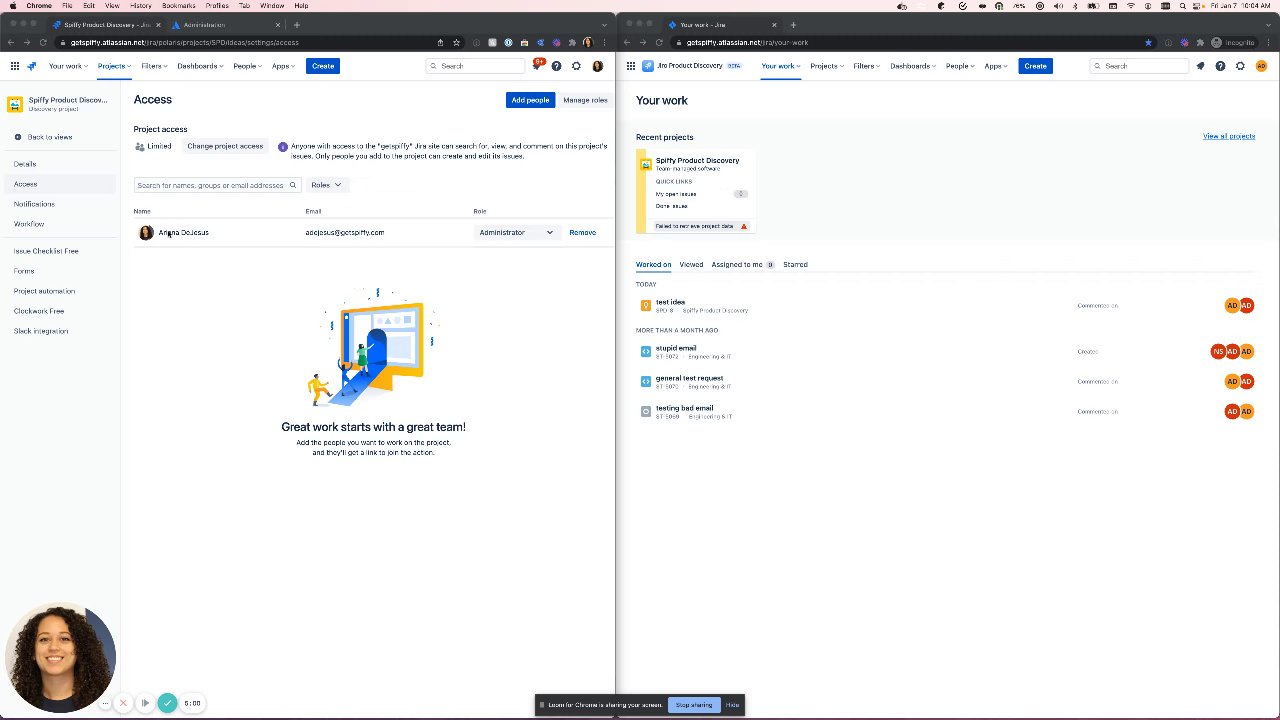The image size is (1280, 720).
Task: Reload page in left Chrome window
Action: click(x=43, y=42)
